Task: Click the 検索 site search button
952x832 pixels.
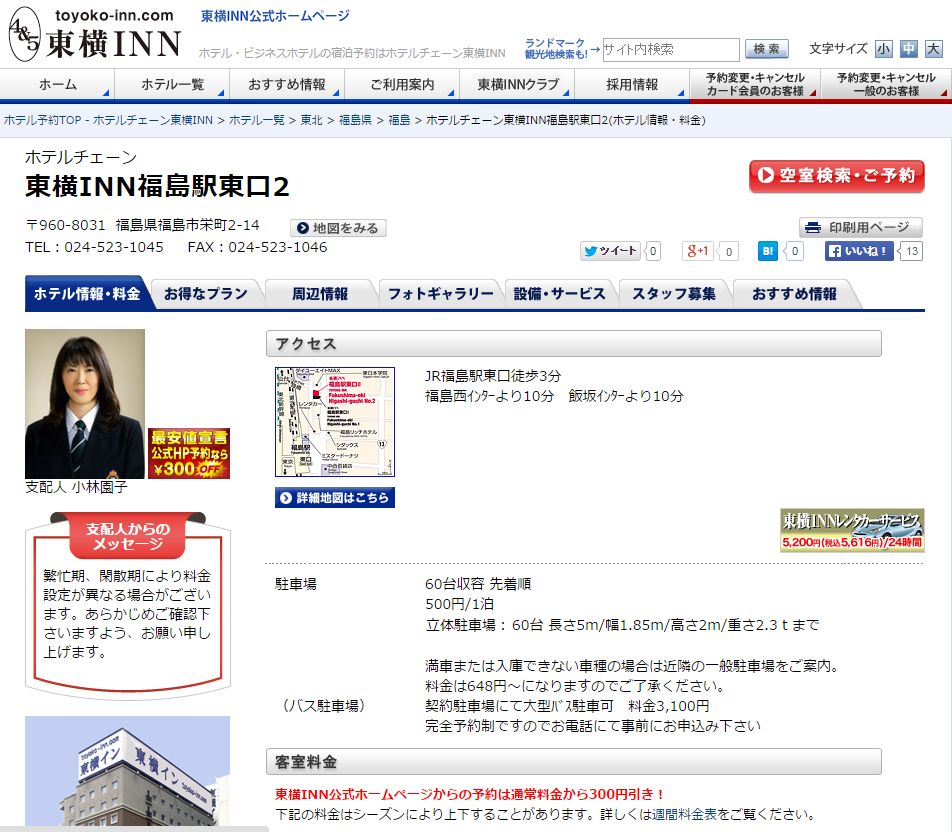Action: coord(767,49)
